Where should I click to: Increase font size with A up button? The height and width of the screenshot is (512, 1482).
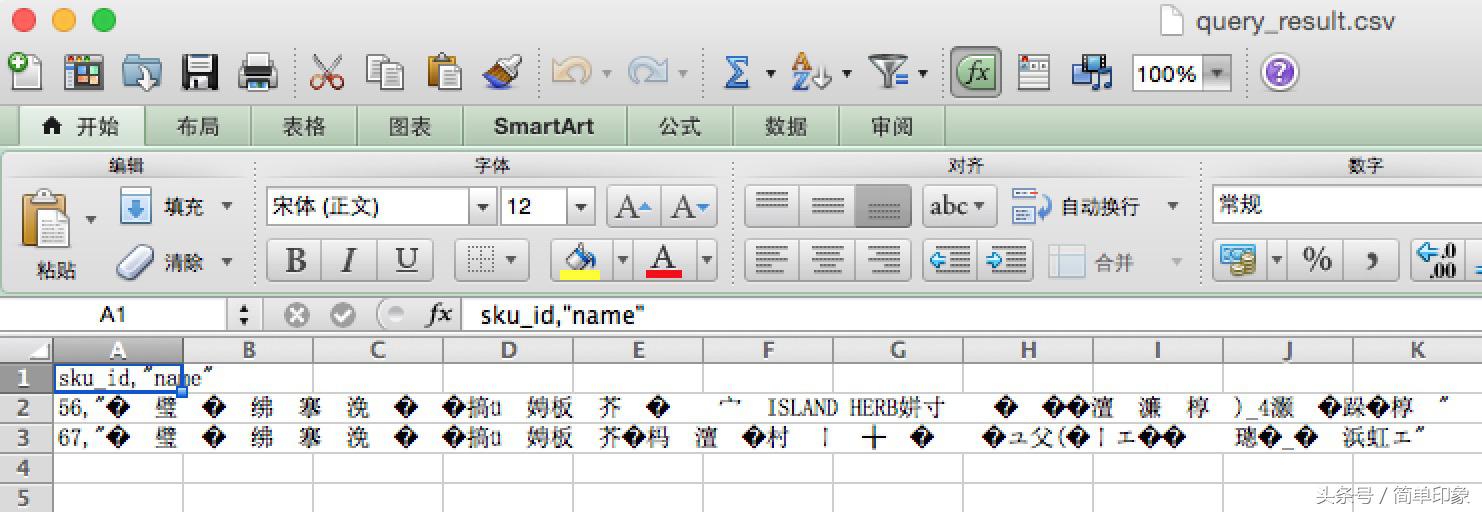(x=634, y=207)
